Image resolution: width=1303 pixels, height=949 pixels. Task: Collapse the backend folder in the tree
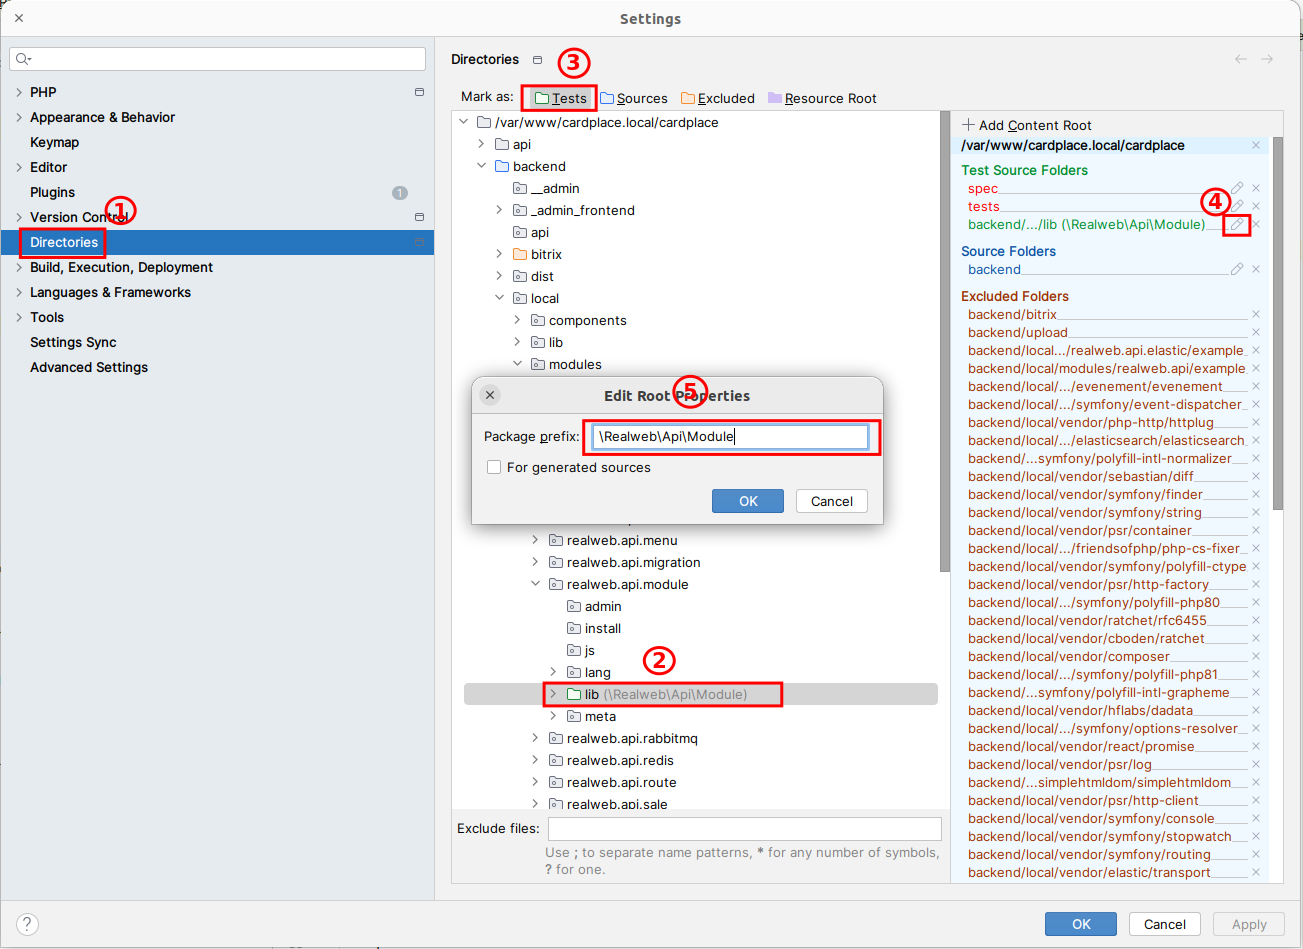pyautogui.click(x=481, y=166)
